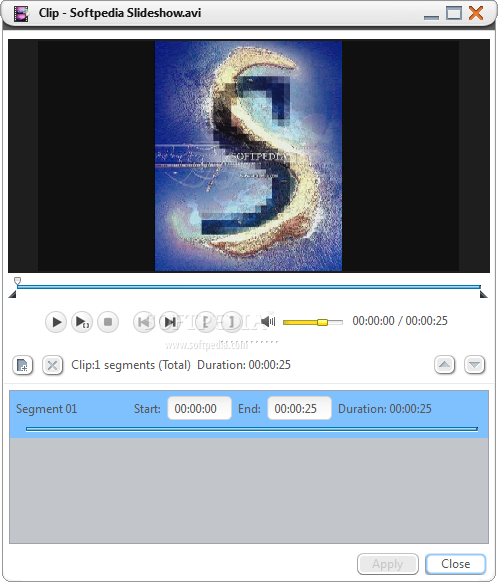The width and height of the screenshot is (498, 582).
Task: Click the Segment 01 range bar
Action: point(252,429)
